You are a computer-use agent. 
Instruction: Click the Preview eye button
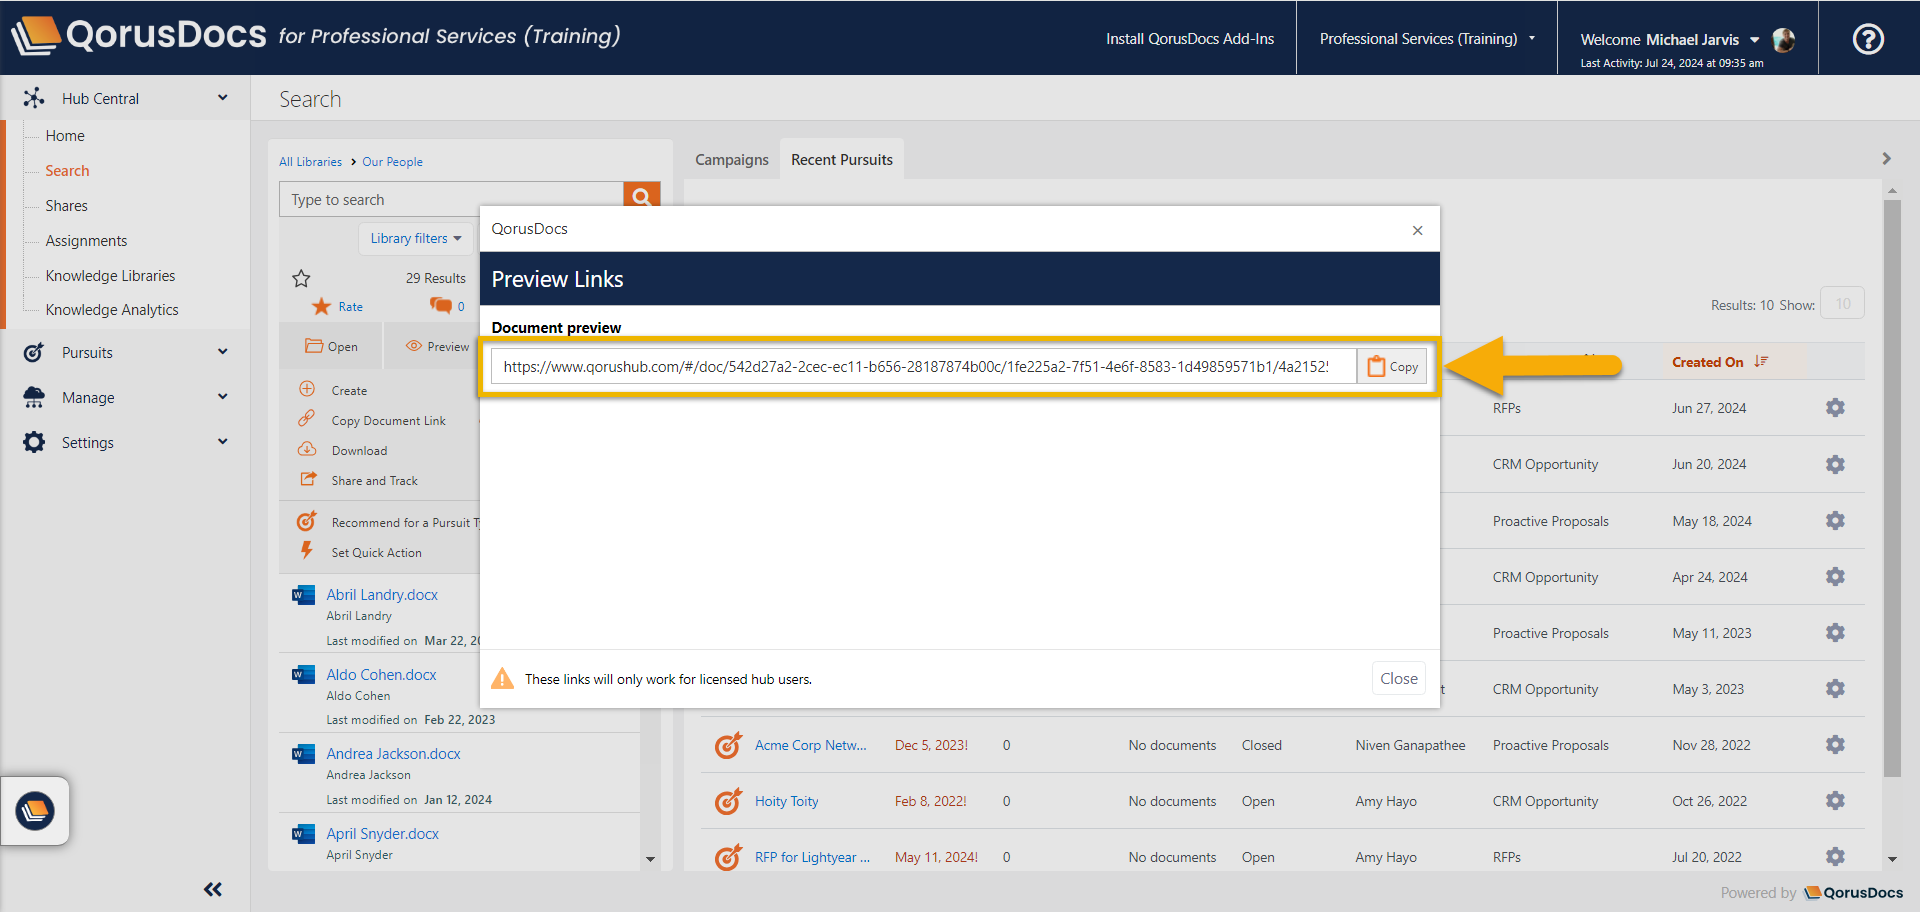coord(437,346)
